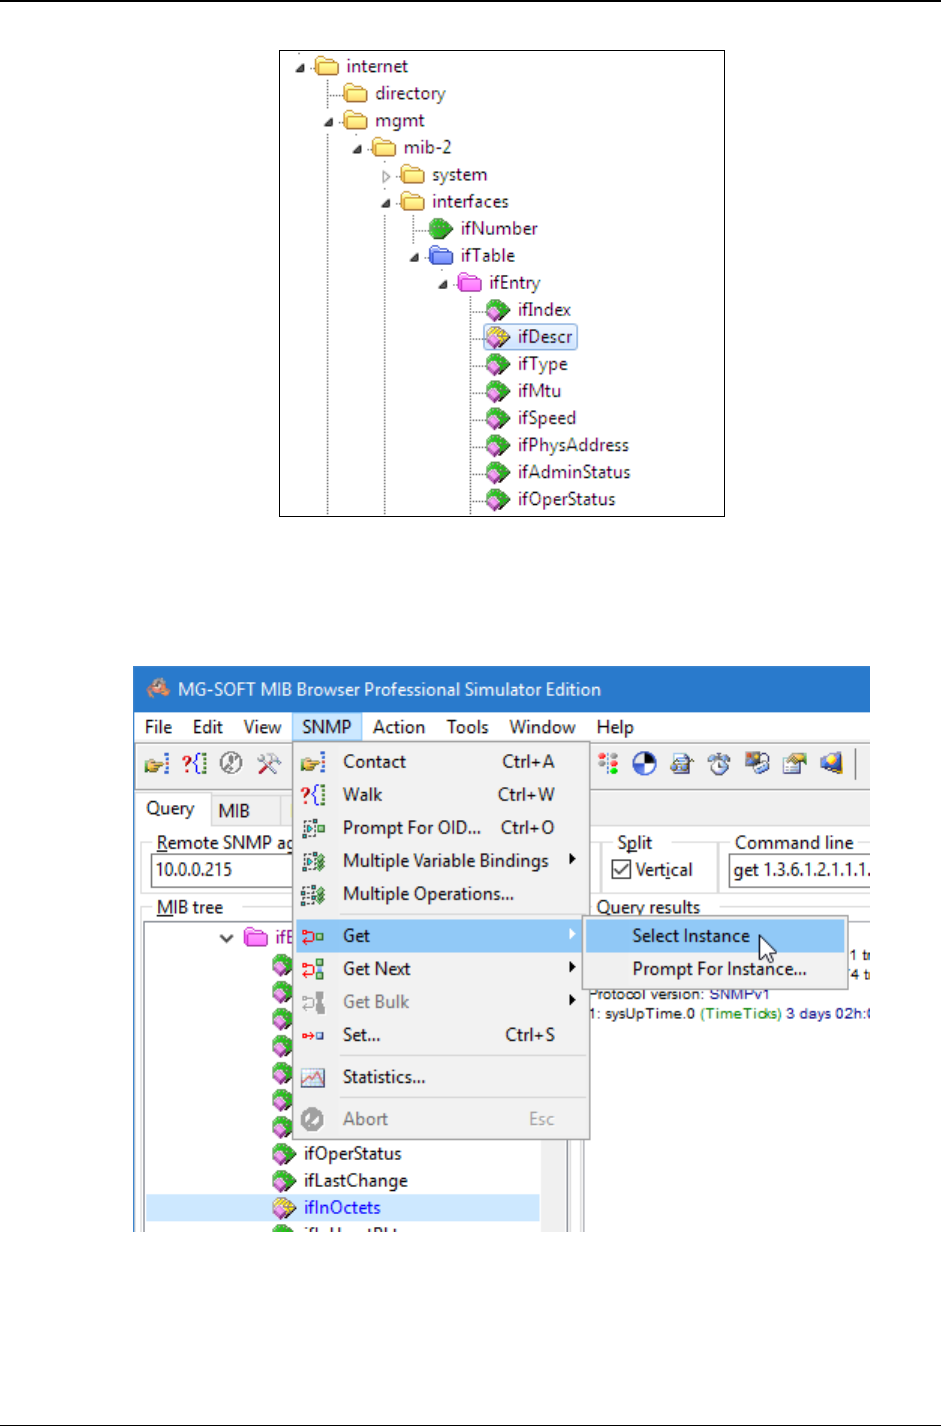Click the ifNumber green leaf icon
This screenshot has width=941, height=1426.
pos(440,229)
